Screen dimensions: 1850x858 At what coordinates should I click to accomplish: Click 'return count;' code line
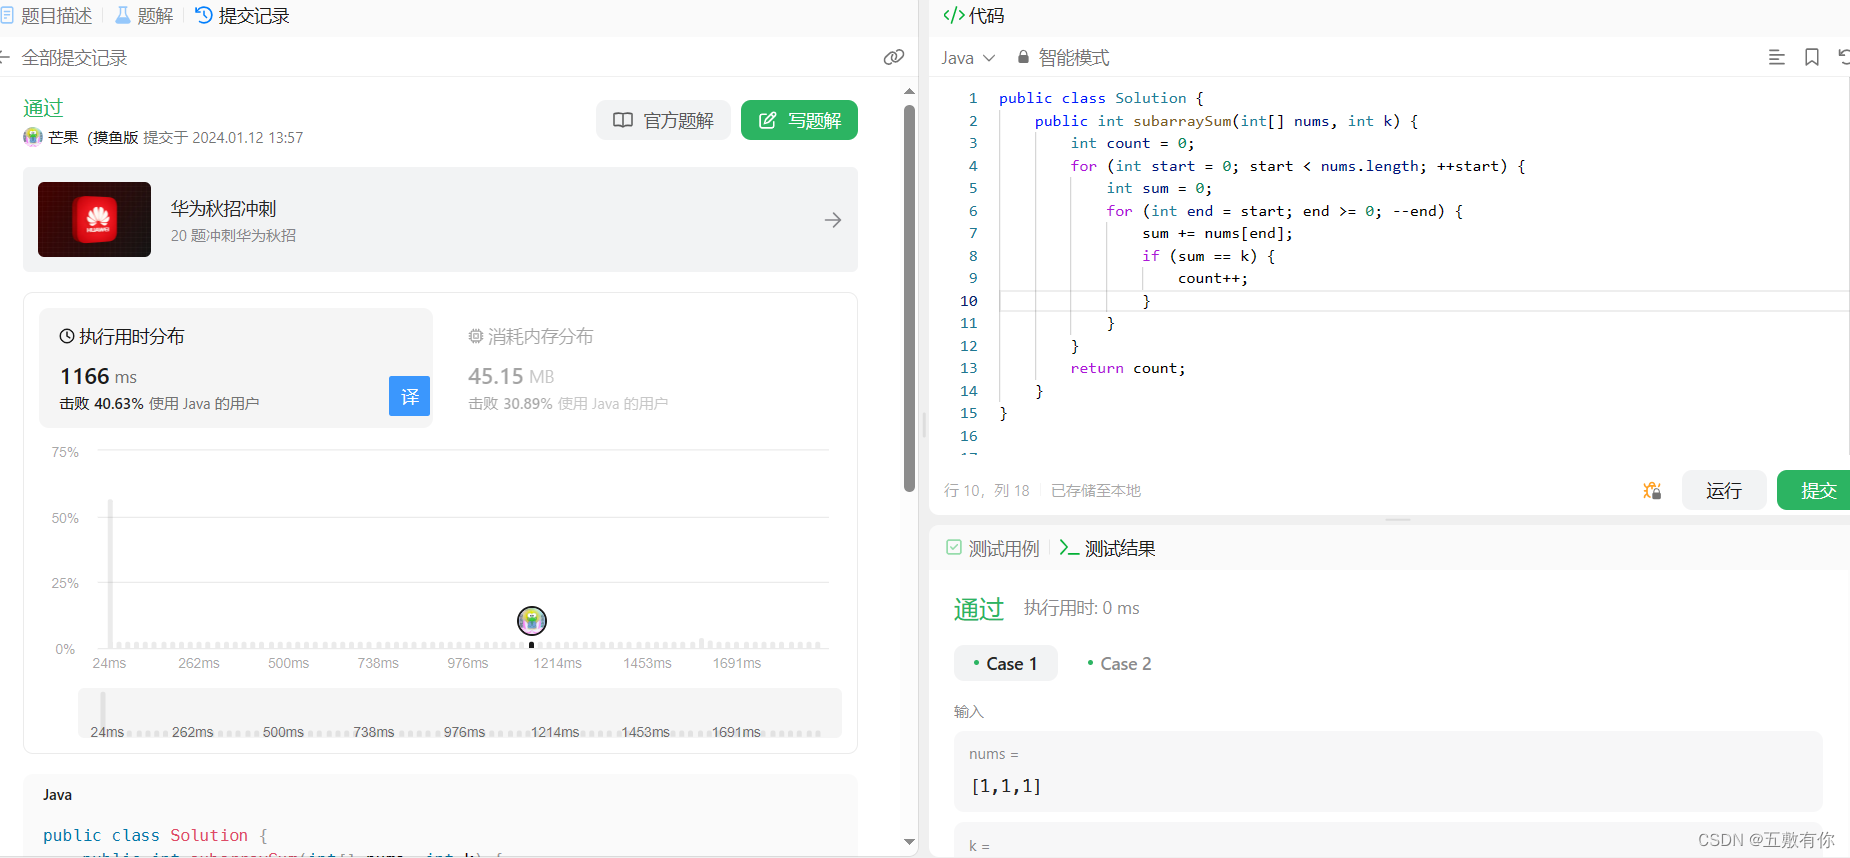tap(1128, 368)
